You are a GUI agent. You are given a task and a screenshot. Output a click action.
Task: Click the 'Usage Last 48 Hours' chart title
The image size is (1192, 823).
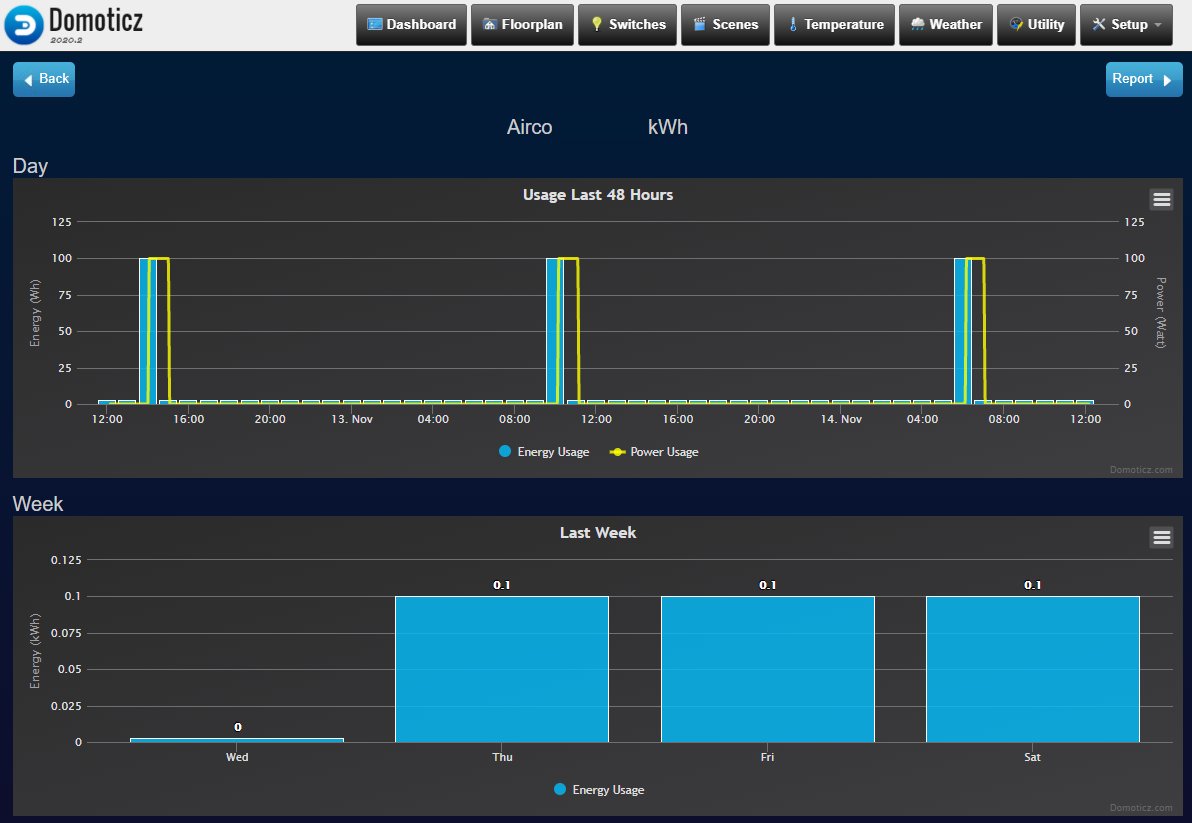pos(598,195)
